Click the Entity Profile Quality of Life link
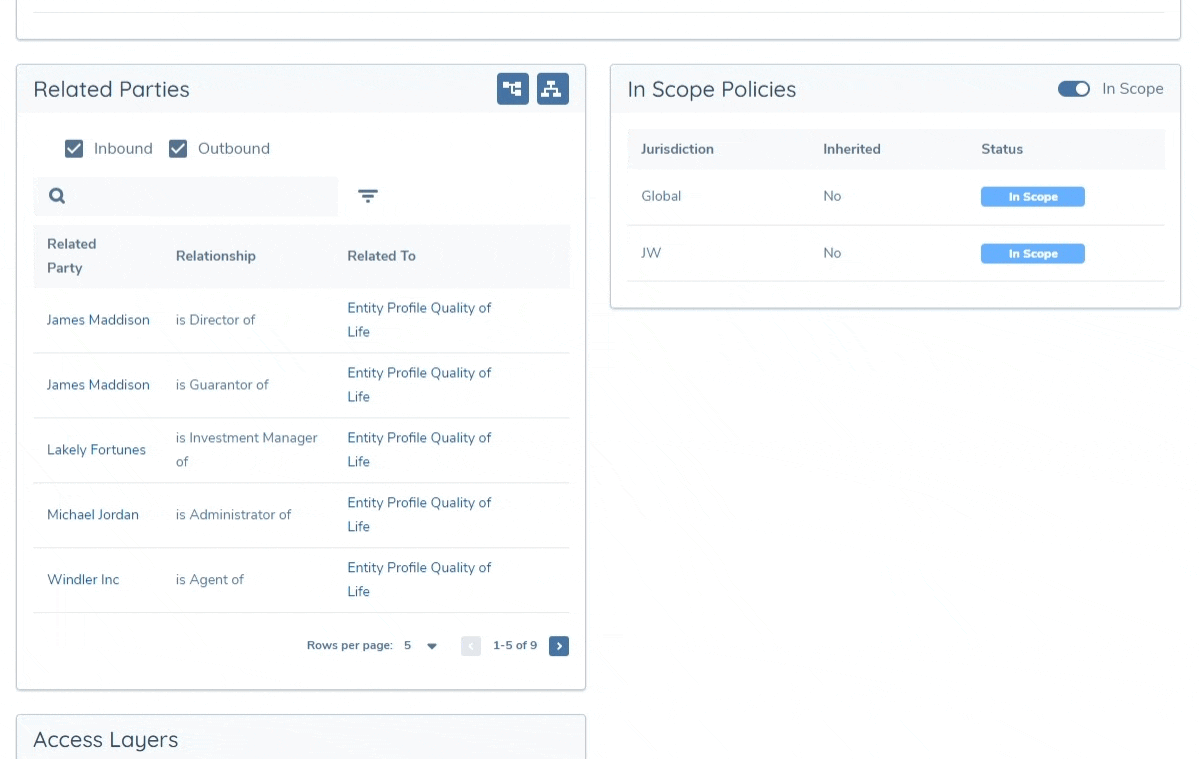Screen dimensions: 1199x759 (x=419, y=319)
